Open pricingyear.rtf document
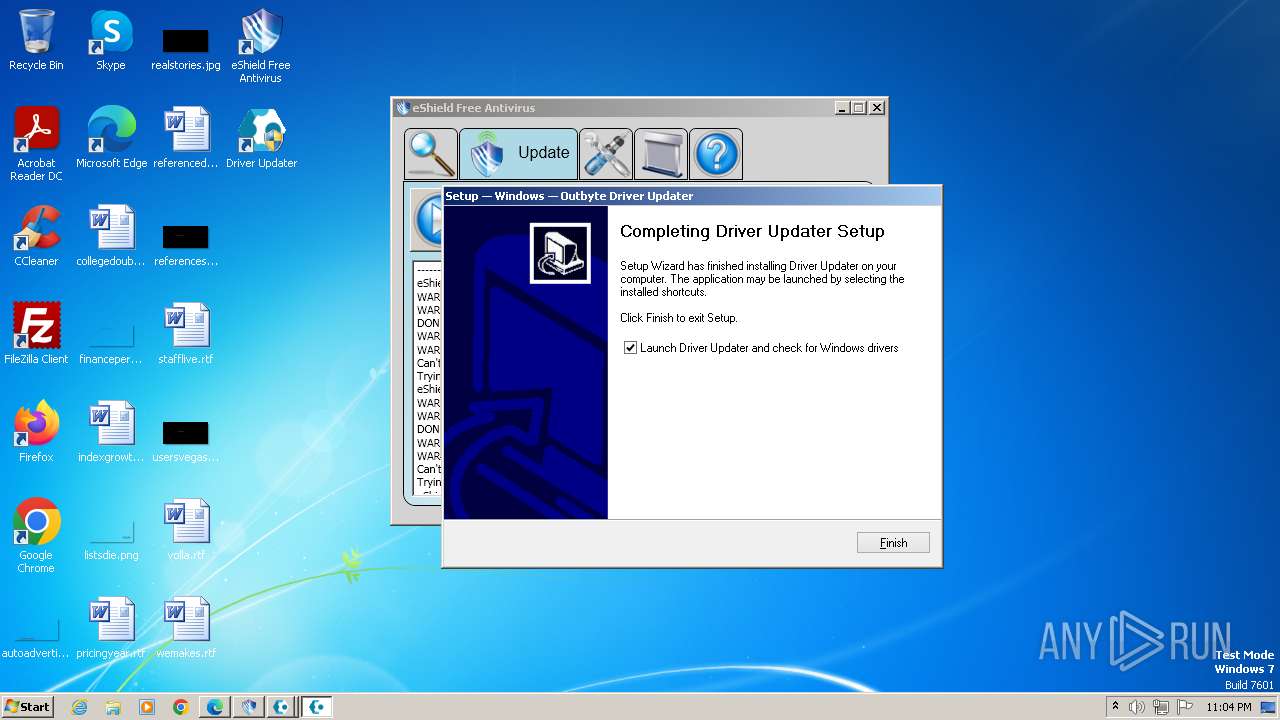This screenshot has height=720, width=1280. (111, 628)
